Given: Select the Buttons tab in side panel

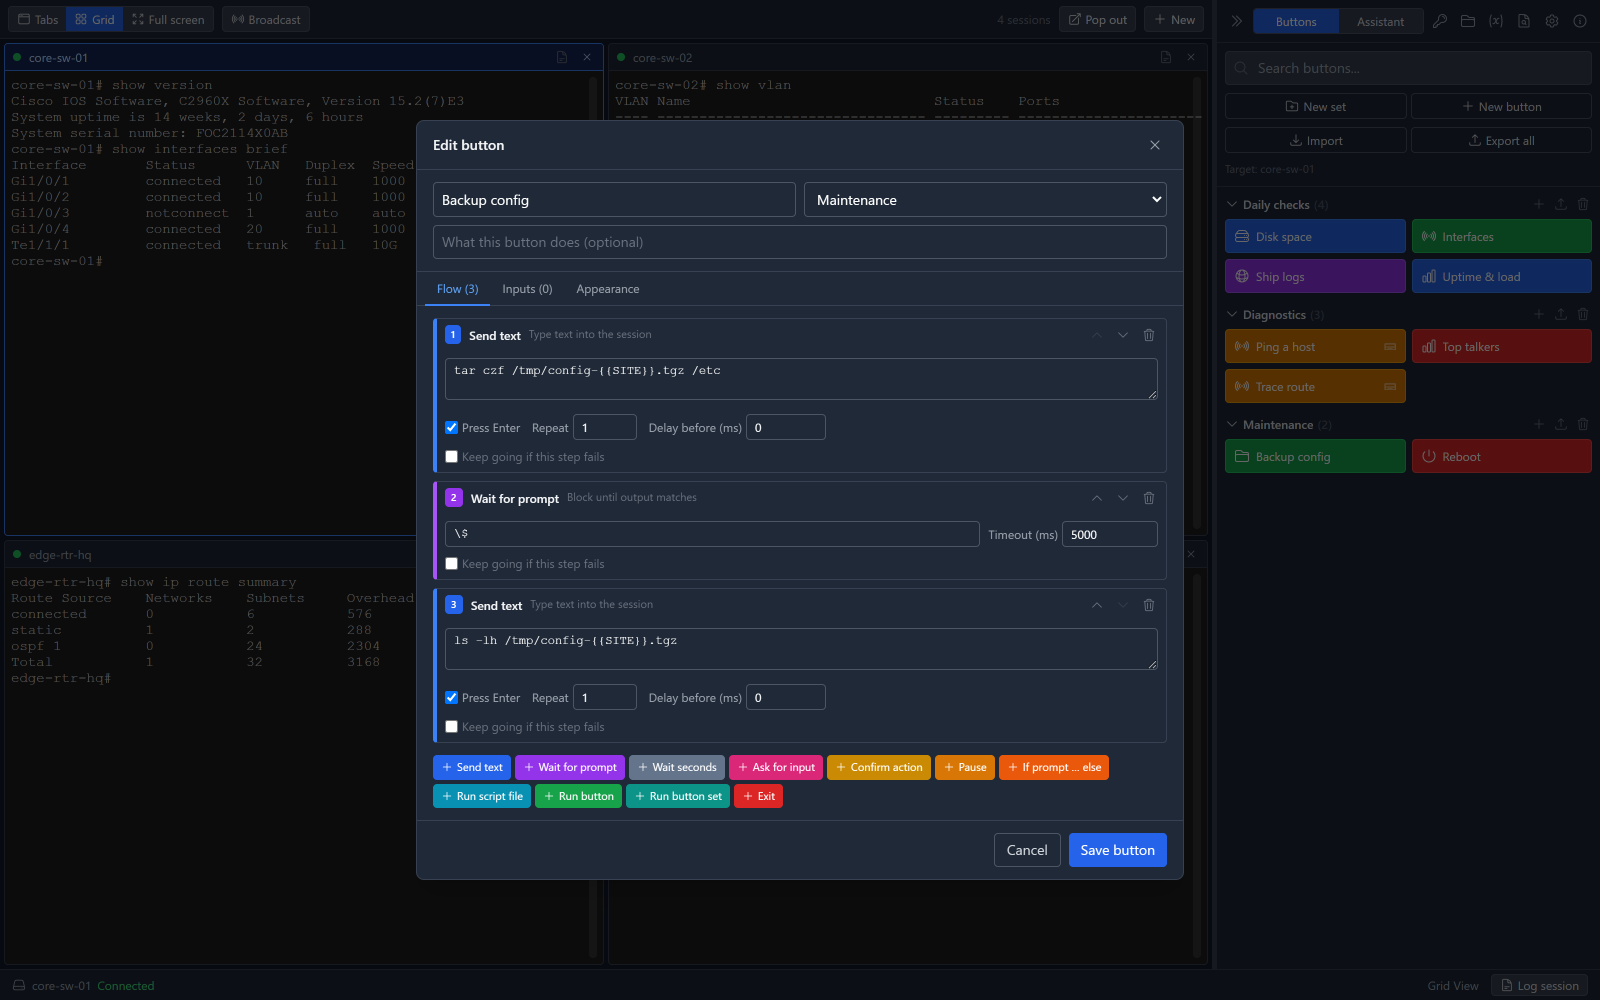Looking at the screenshot, I should pyautogui.click(x=1296, y=21).
